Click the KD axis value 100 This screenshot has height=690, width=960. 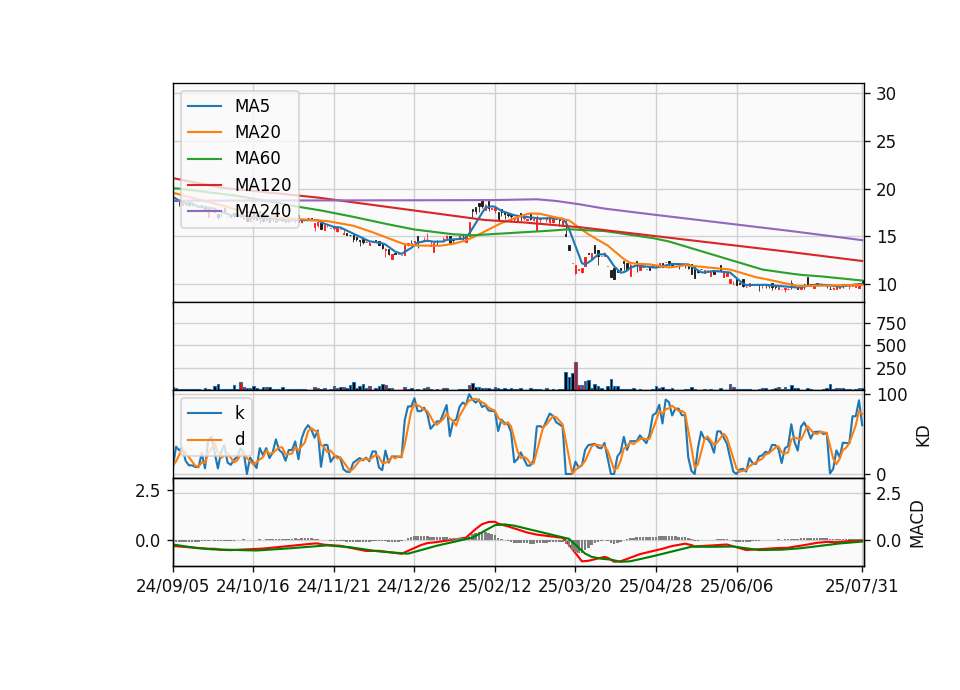pos(892,396)
